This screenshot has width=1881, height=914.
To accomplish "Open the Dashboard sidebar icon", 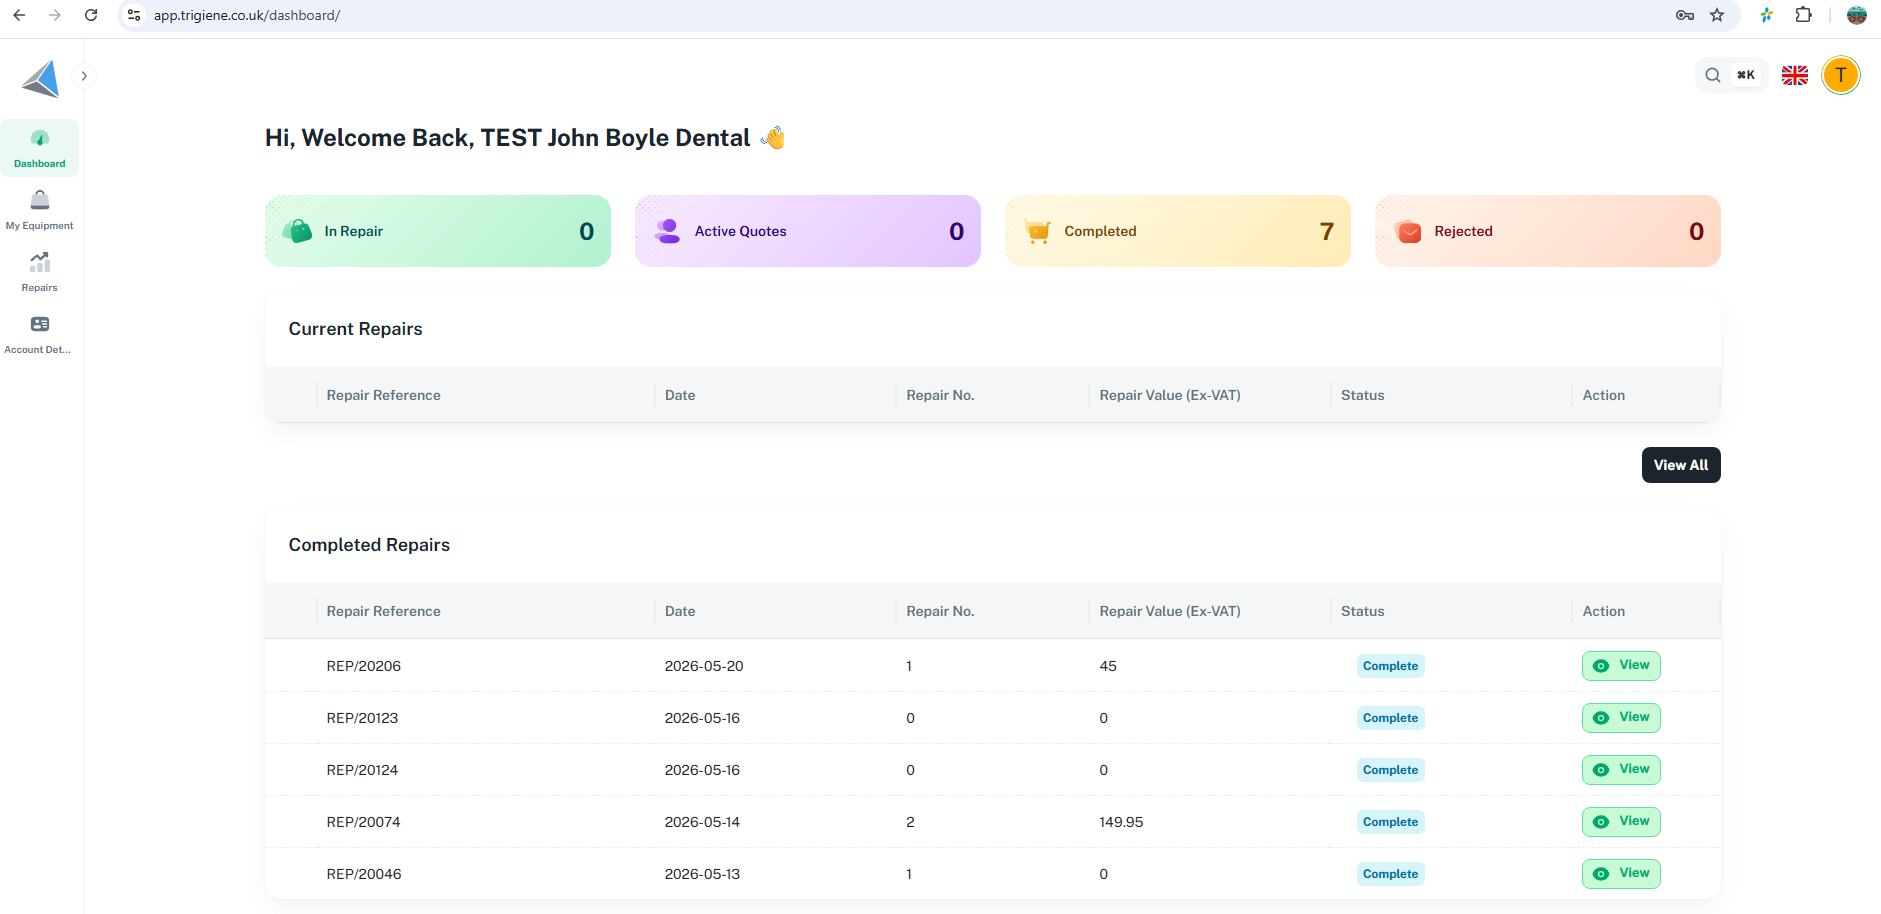I will click(x=40, y=148).
